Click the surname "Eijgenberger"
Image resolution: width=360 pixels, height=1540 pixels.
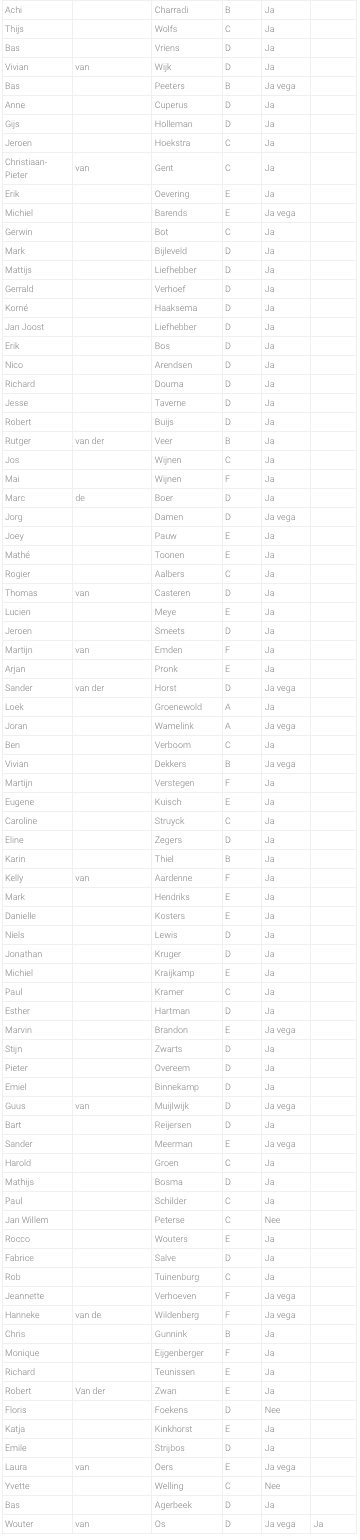click(180, 1353)
